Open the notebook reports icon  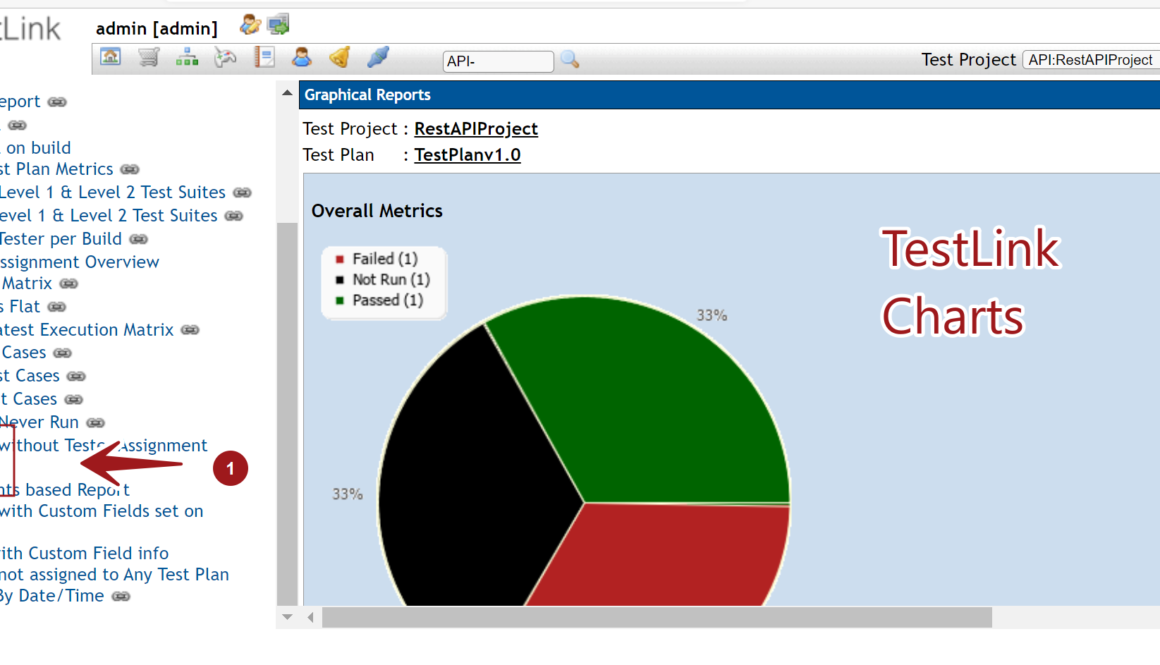coord(264,58)
